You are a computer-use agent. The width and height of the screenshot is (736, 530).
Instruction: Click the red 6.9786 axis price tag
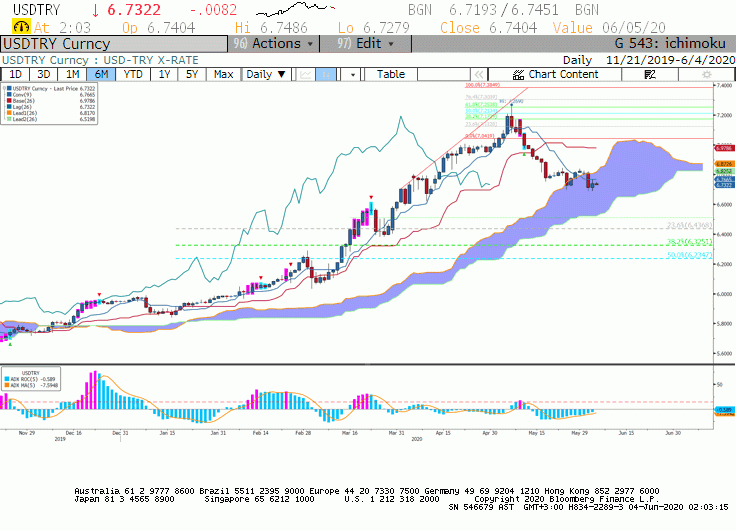click(x=724, y=148)
